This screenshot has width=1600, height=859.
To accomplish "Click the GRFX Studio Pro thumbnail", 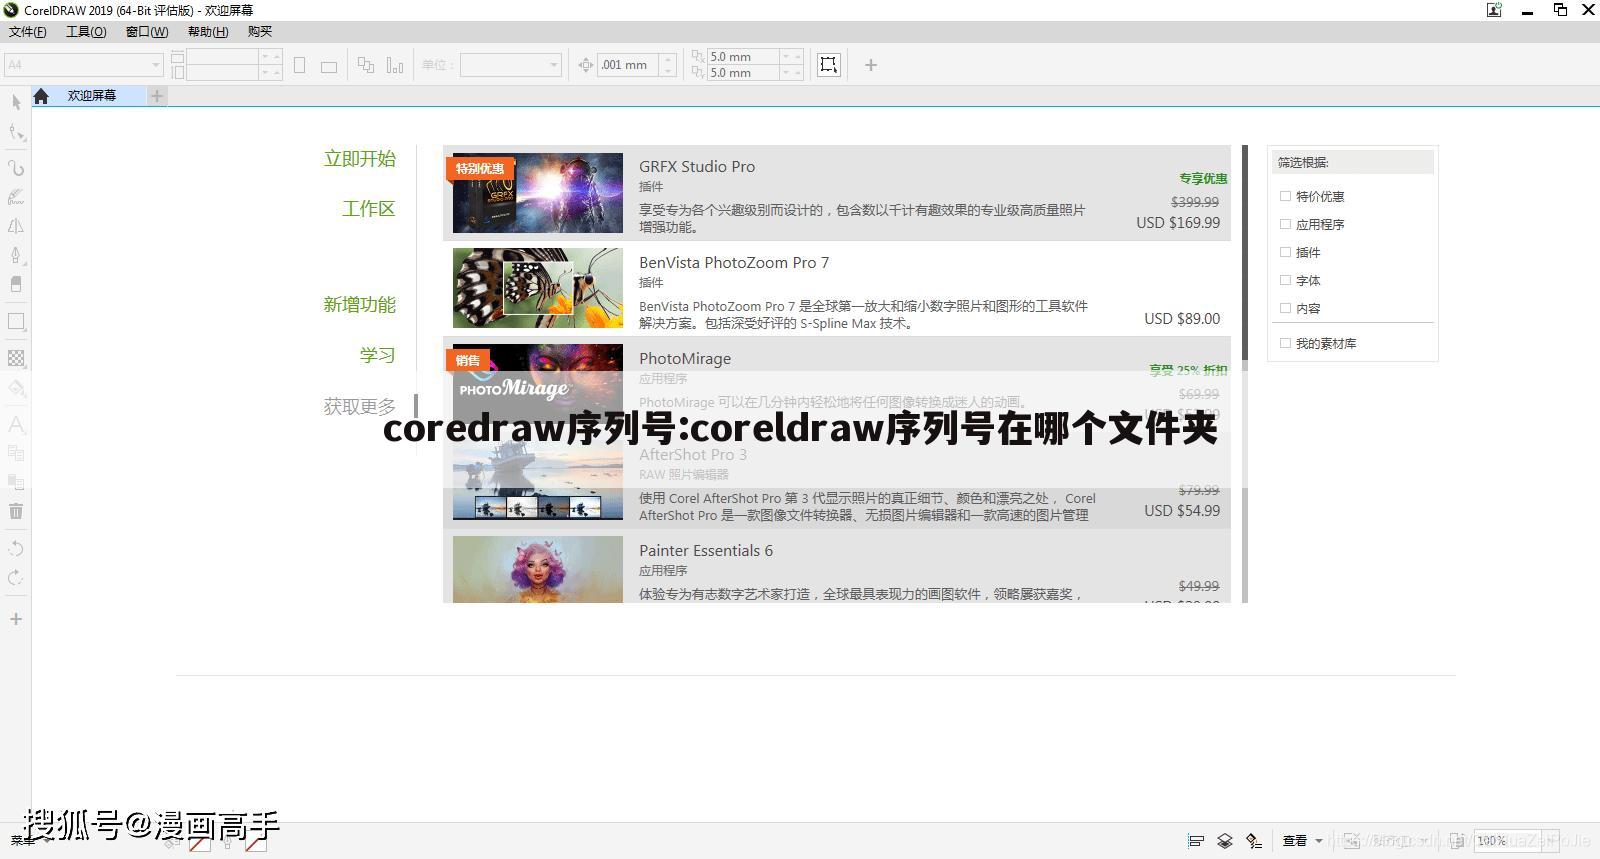I will (538, 193).
